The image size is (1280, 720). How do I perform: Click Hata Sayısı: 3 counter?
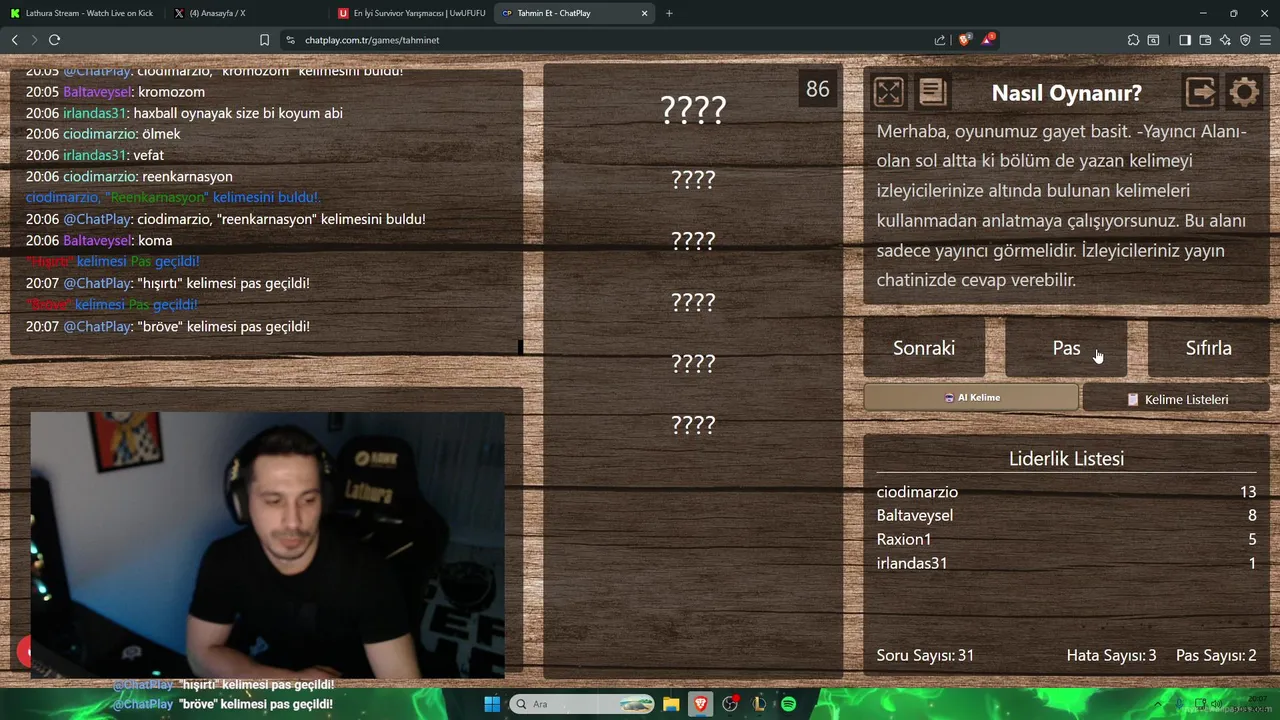click(1111, 655)
